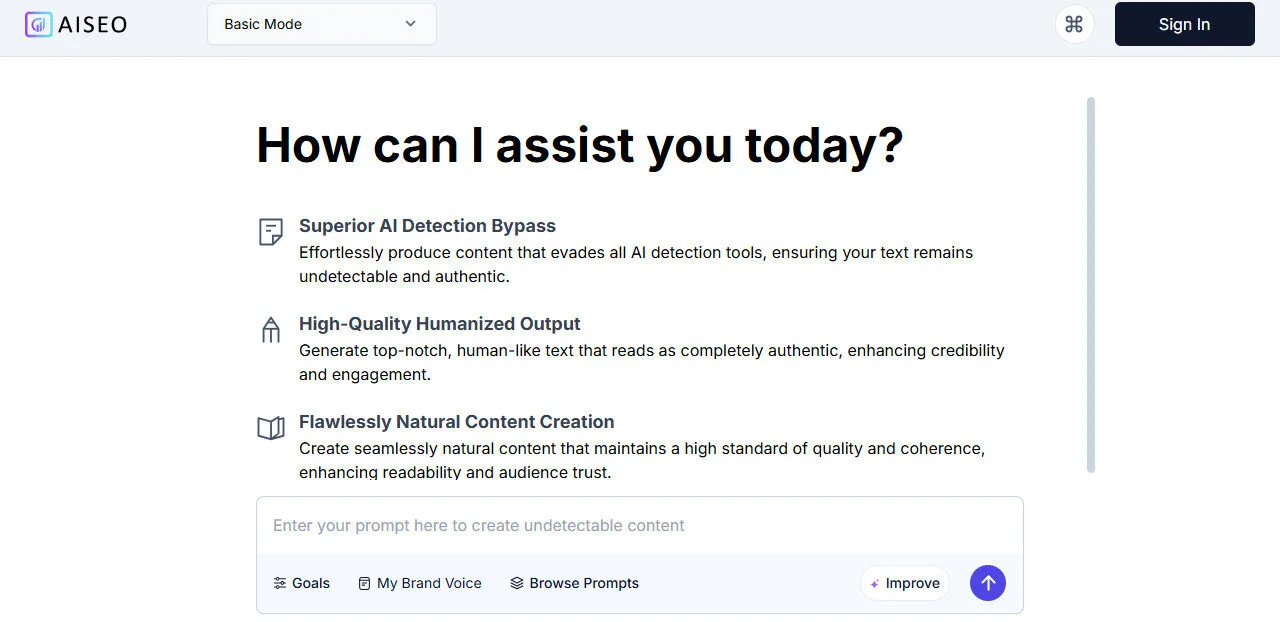Click the sliders icon next to Goals
Screen dimensions: 1280x622
click(x=279, y=583)
